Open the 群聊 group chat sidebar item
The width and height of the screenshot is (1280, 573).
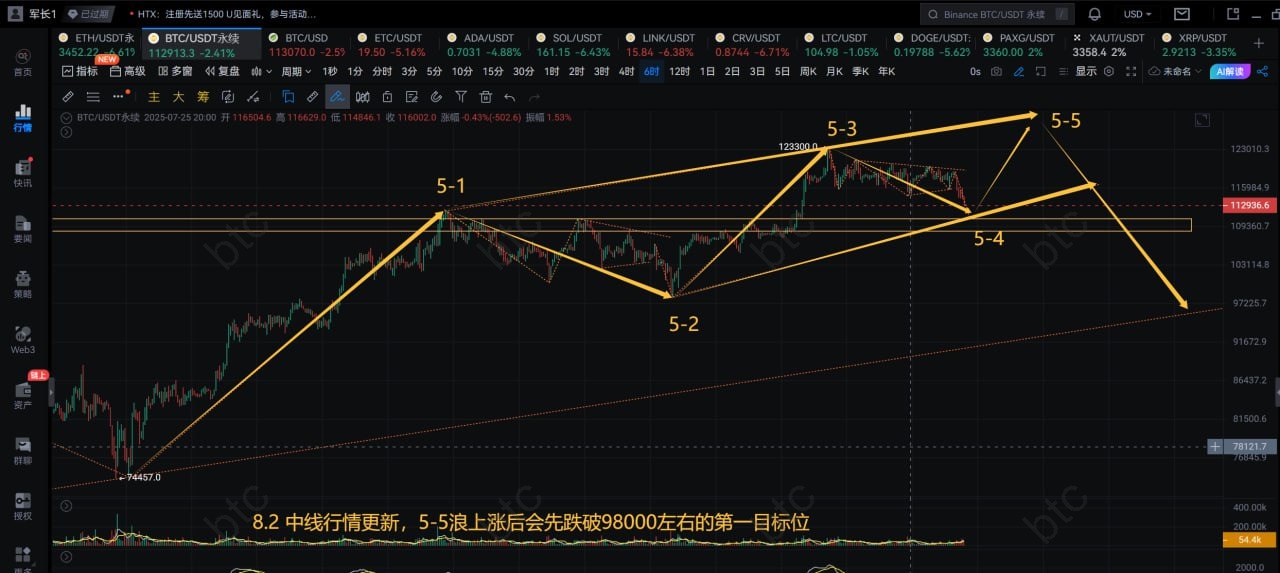[22, 450]
